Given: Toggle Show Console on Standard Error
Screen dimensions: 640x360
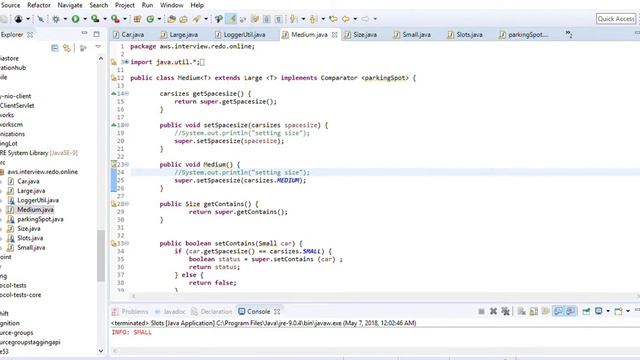Looking at the screenshot, I should pos(570,311).
